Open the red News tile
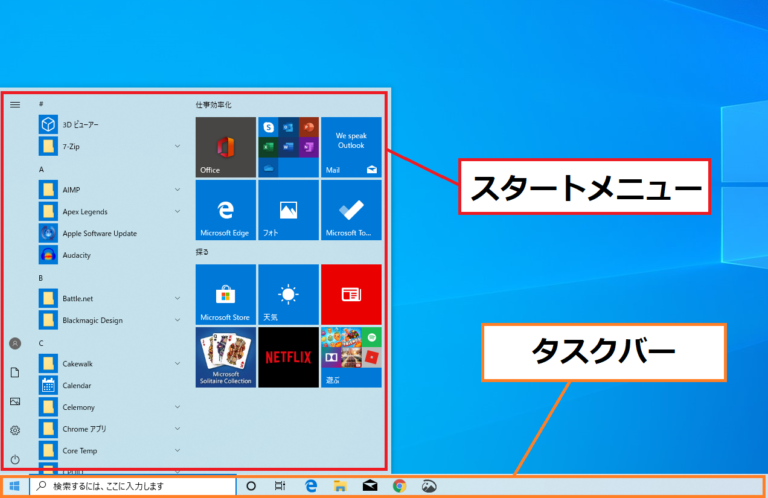Screen dimensions: 768x498 pyautogui.click(x=351, y=294)
